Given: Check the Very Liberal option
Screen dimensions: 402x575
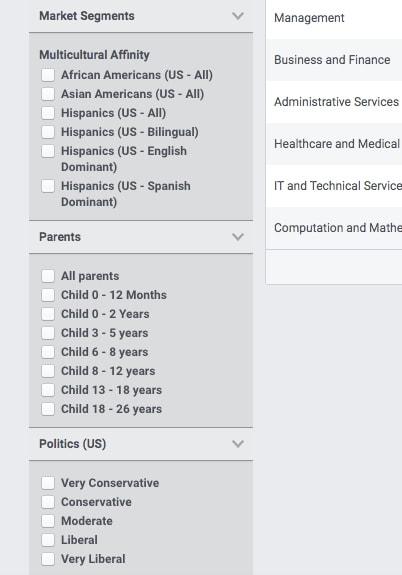Looking at the screenshot, I should (x=48, y=559).
